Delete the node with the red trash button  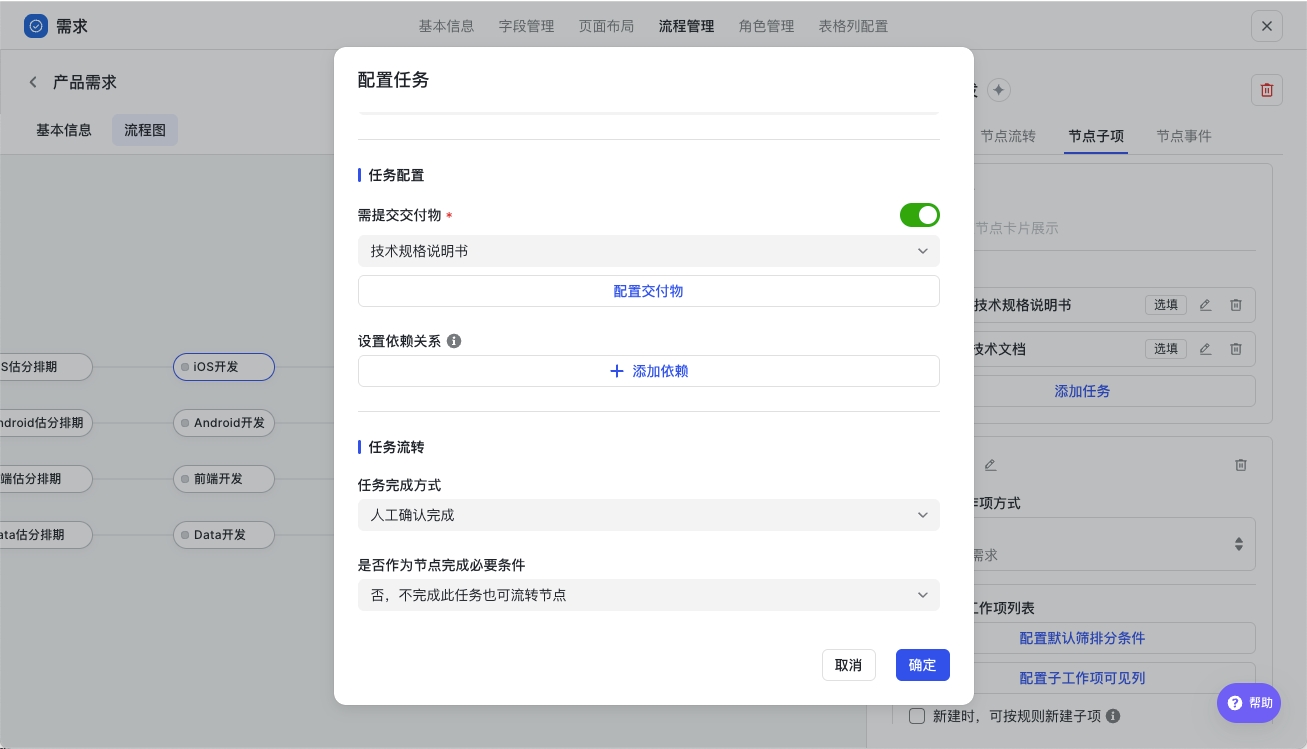coord(1267,90)
